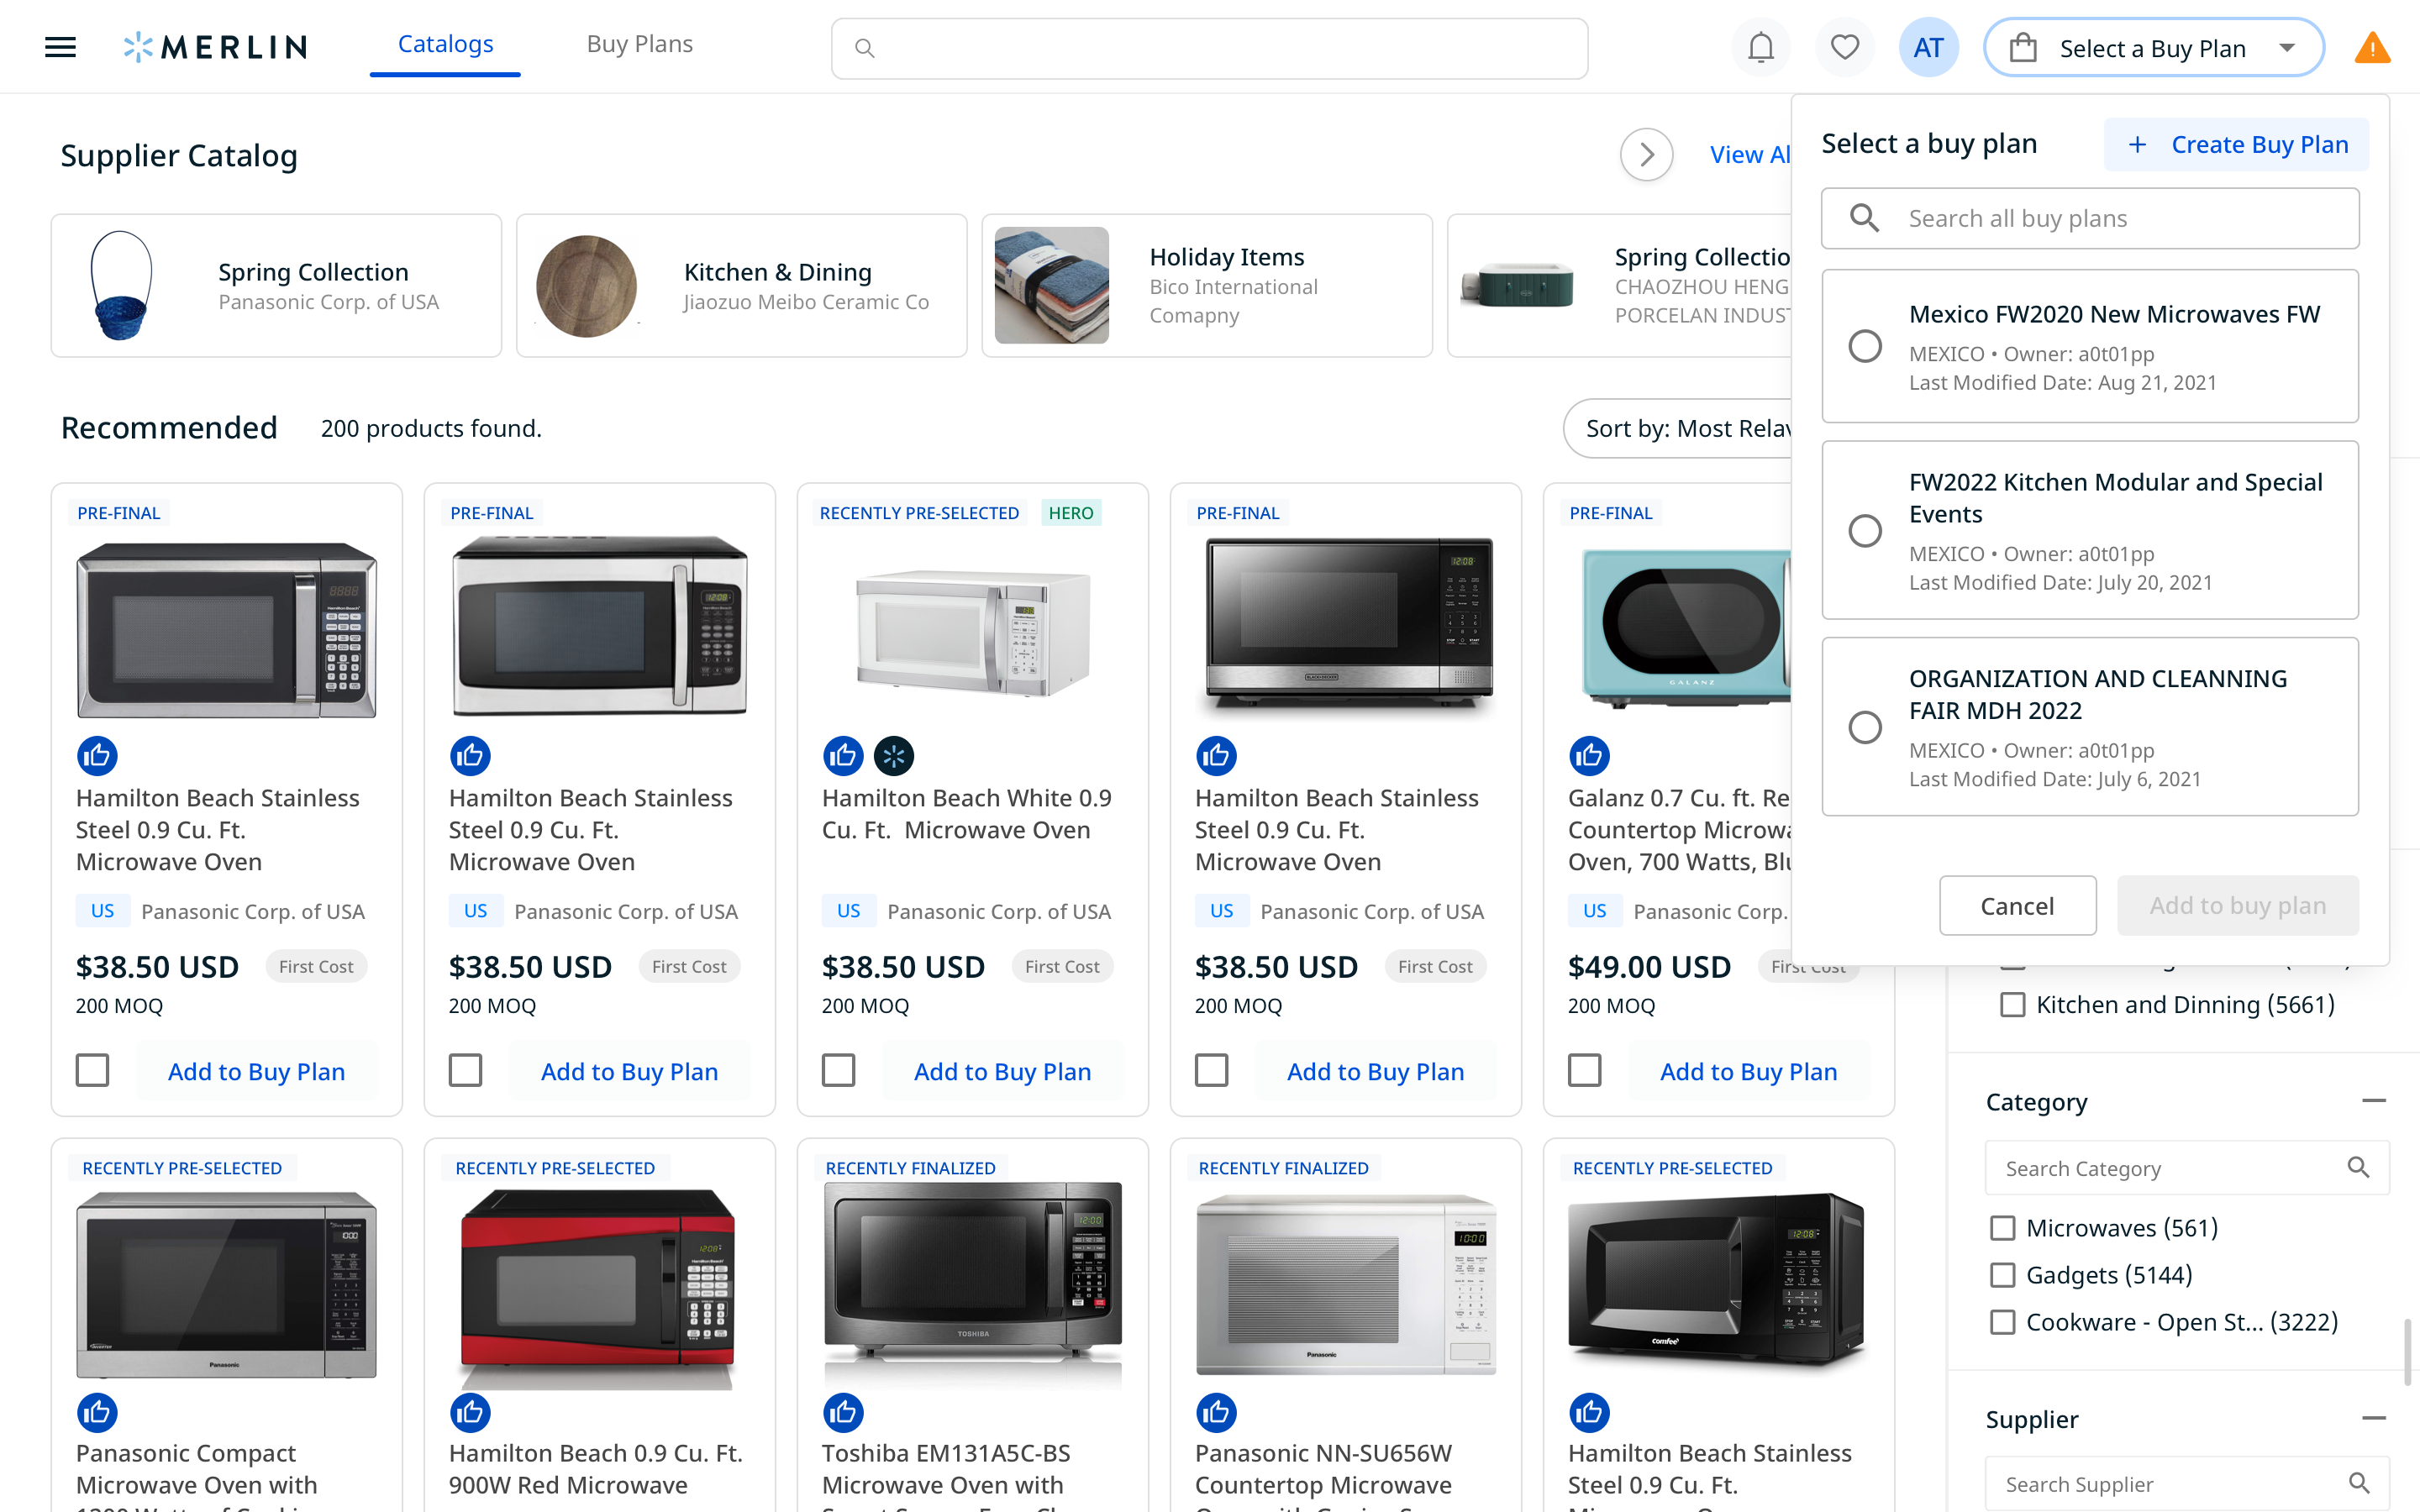Collapse the Category filter section
Screen dimensions: 2420x1512
click(2374, 1100)
